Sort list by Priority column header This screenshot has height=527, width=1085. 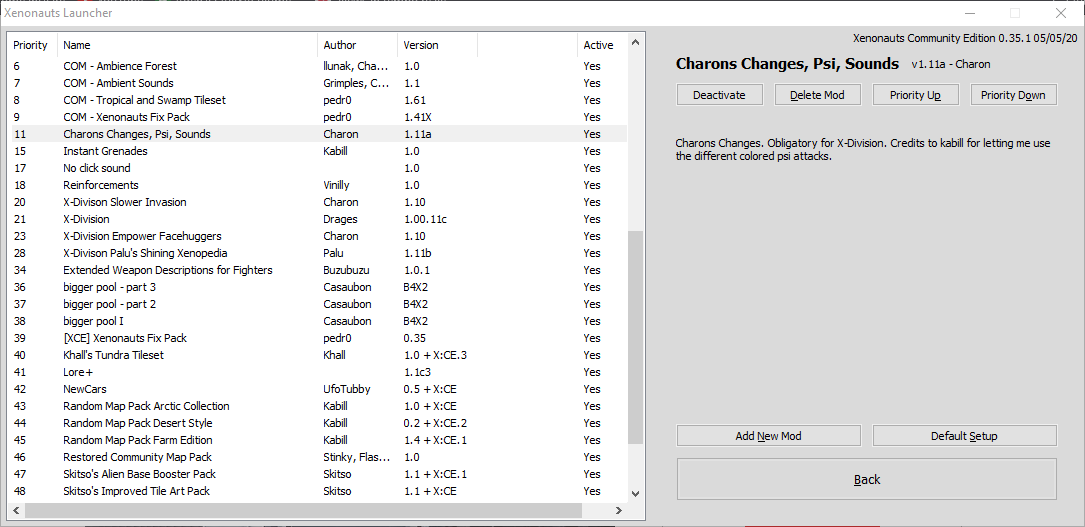pyautogui.click(x=33, y=45)
